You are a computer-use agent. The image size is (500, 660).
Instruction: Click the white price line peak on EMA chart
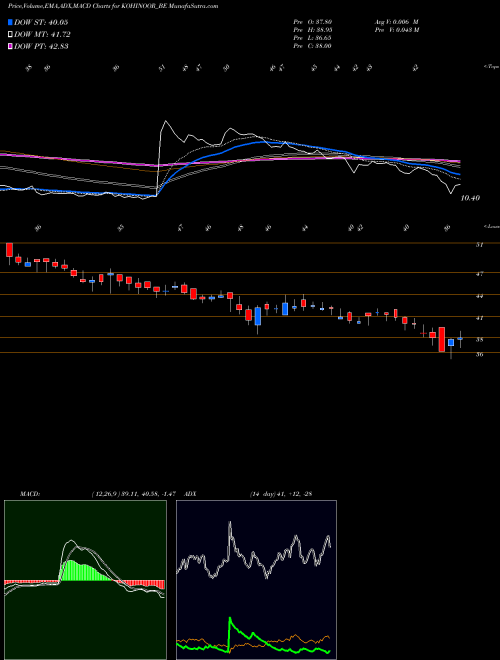[x=165, y=122]
